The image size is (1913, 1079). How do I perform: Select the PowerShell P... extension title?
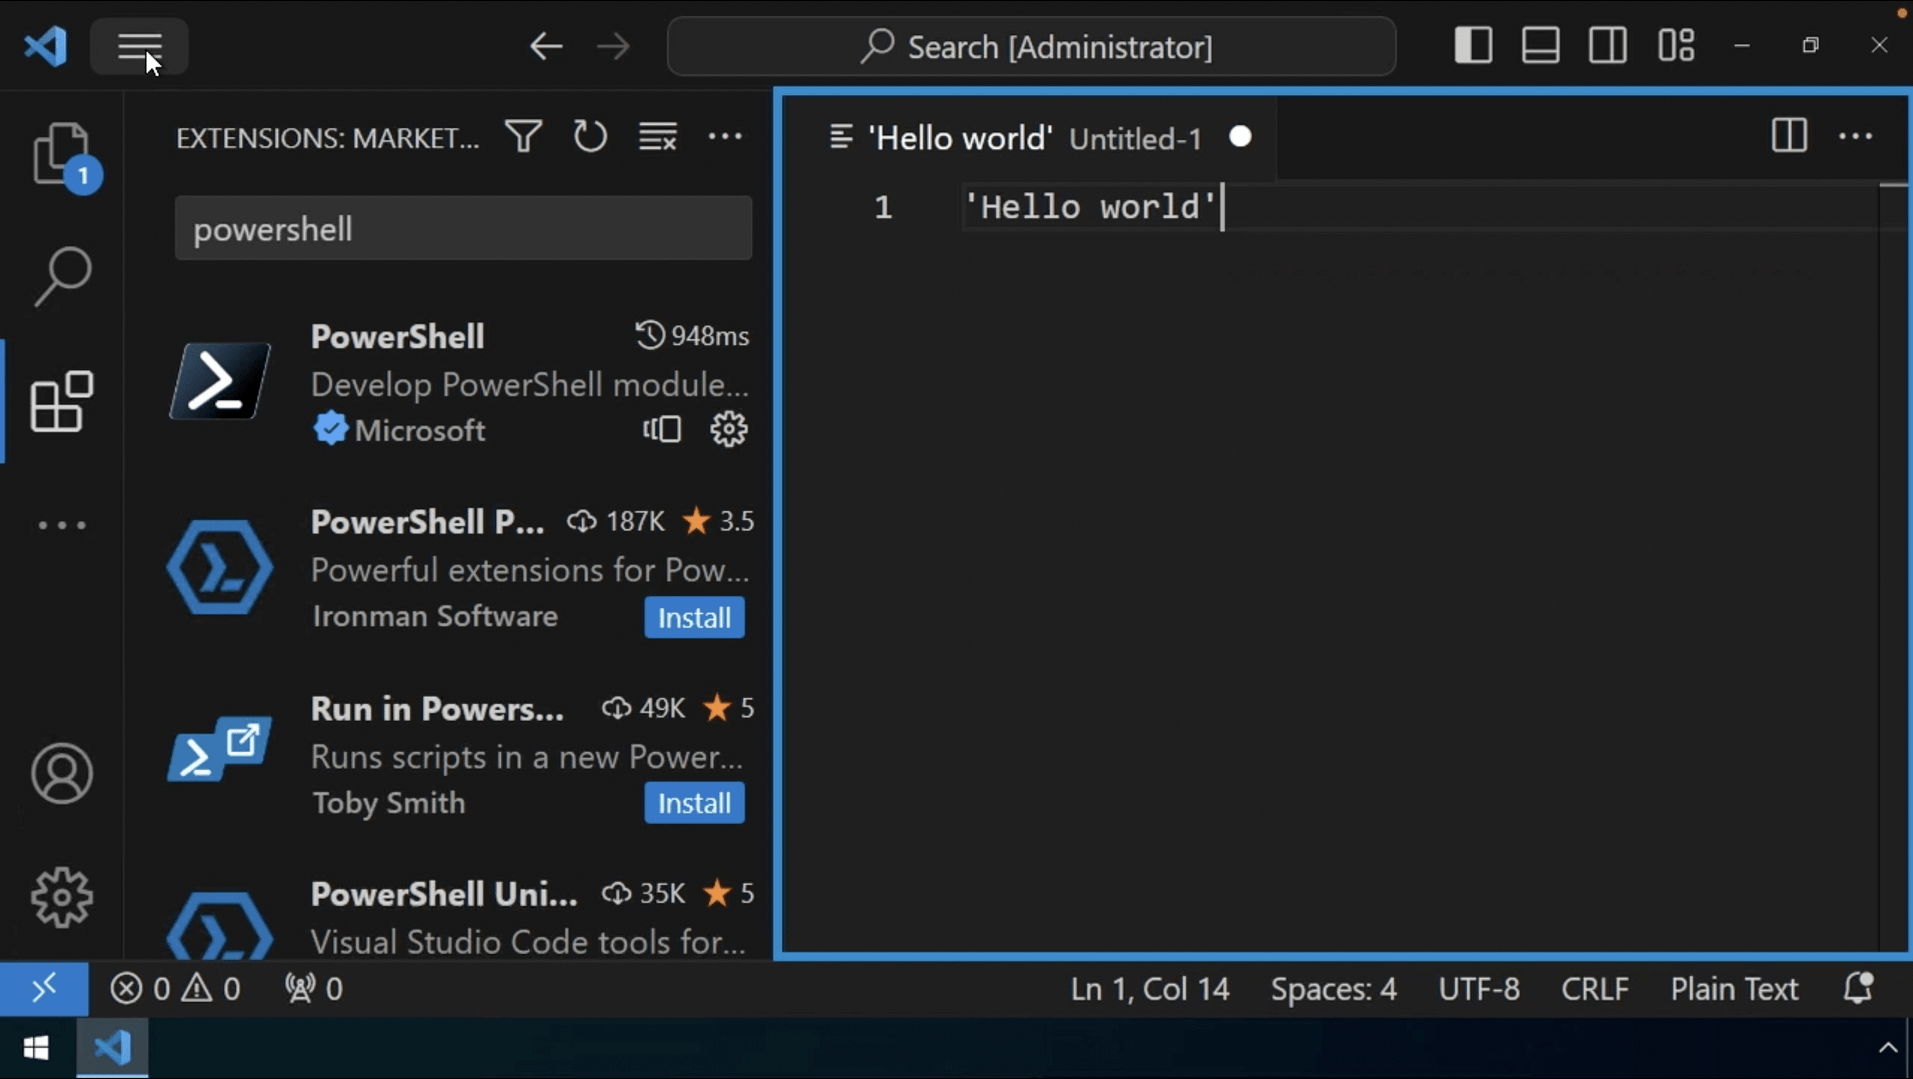point(427,521)
